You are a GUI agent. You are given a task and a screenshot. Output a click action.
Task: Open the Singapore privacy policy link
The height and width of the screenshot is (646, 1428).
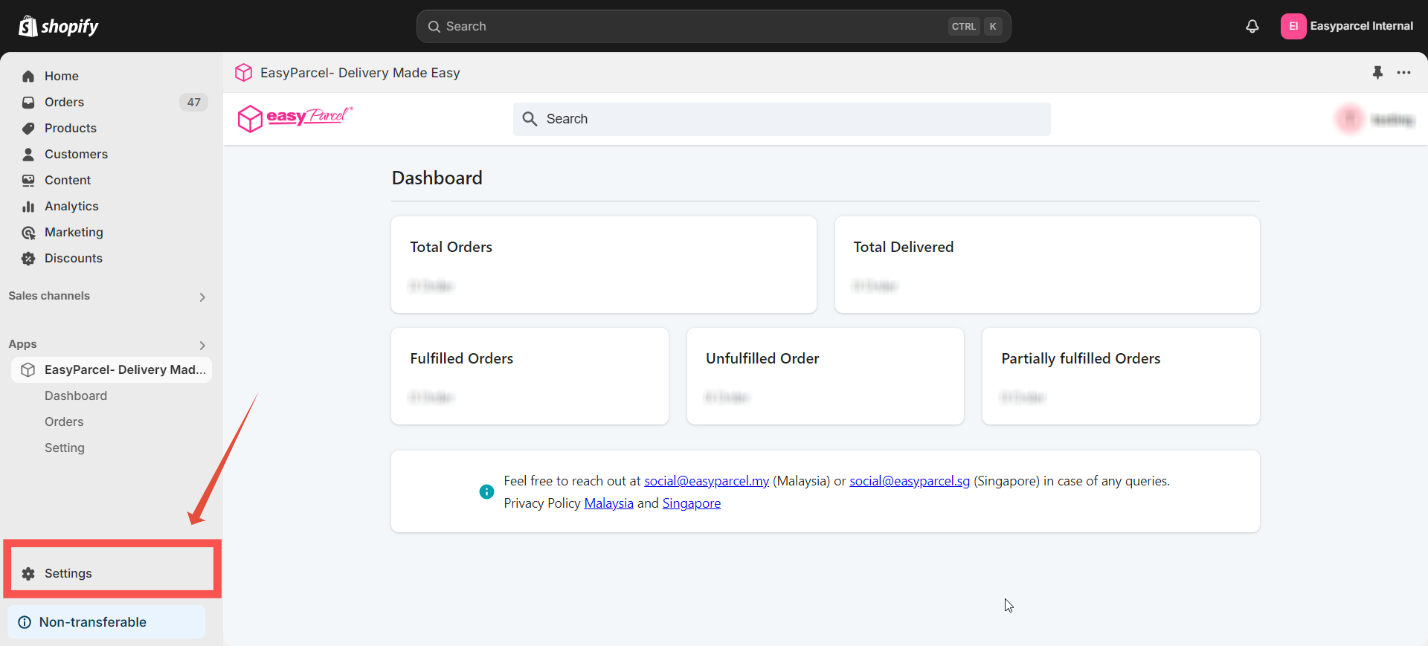(x=692, y=503)
